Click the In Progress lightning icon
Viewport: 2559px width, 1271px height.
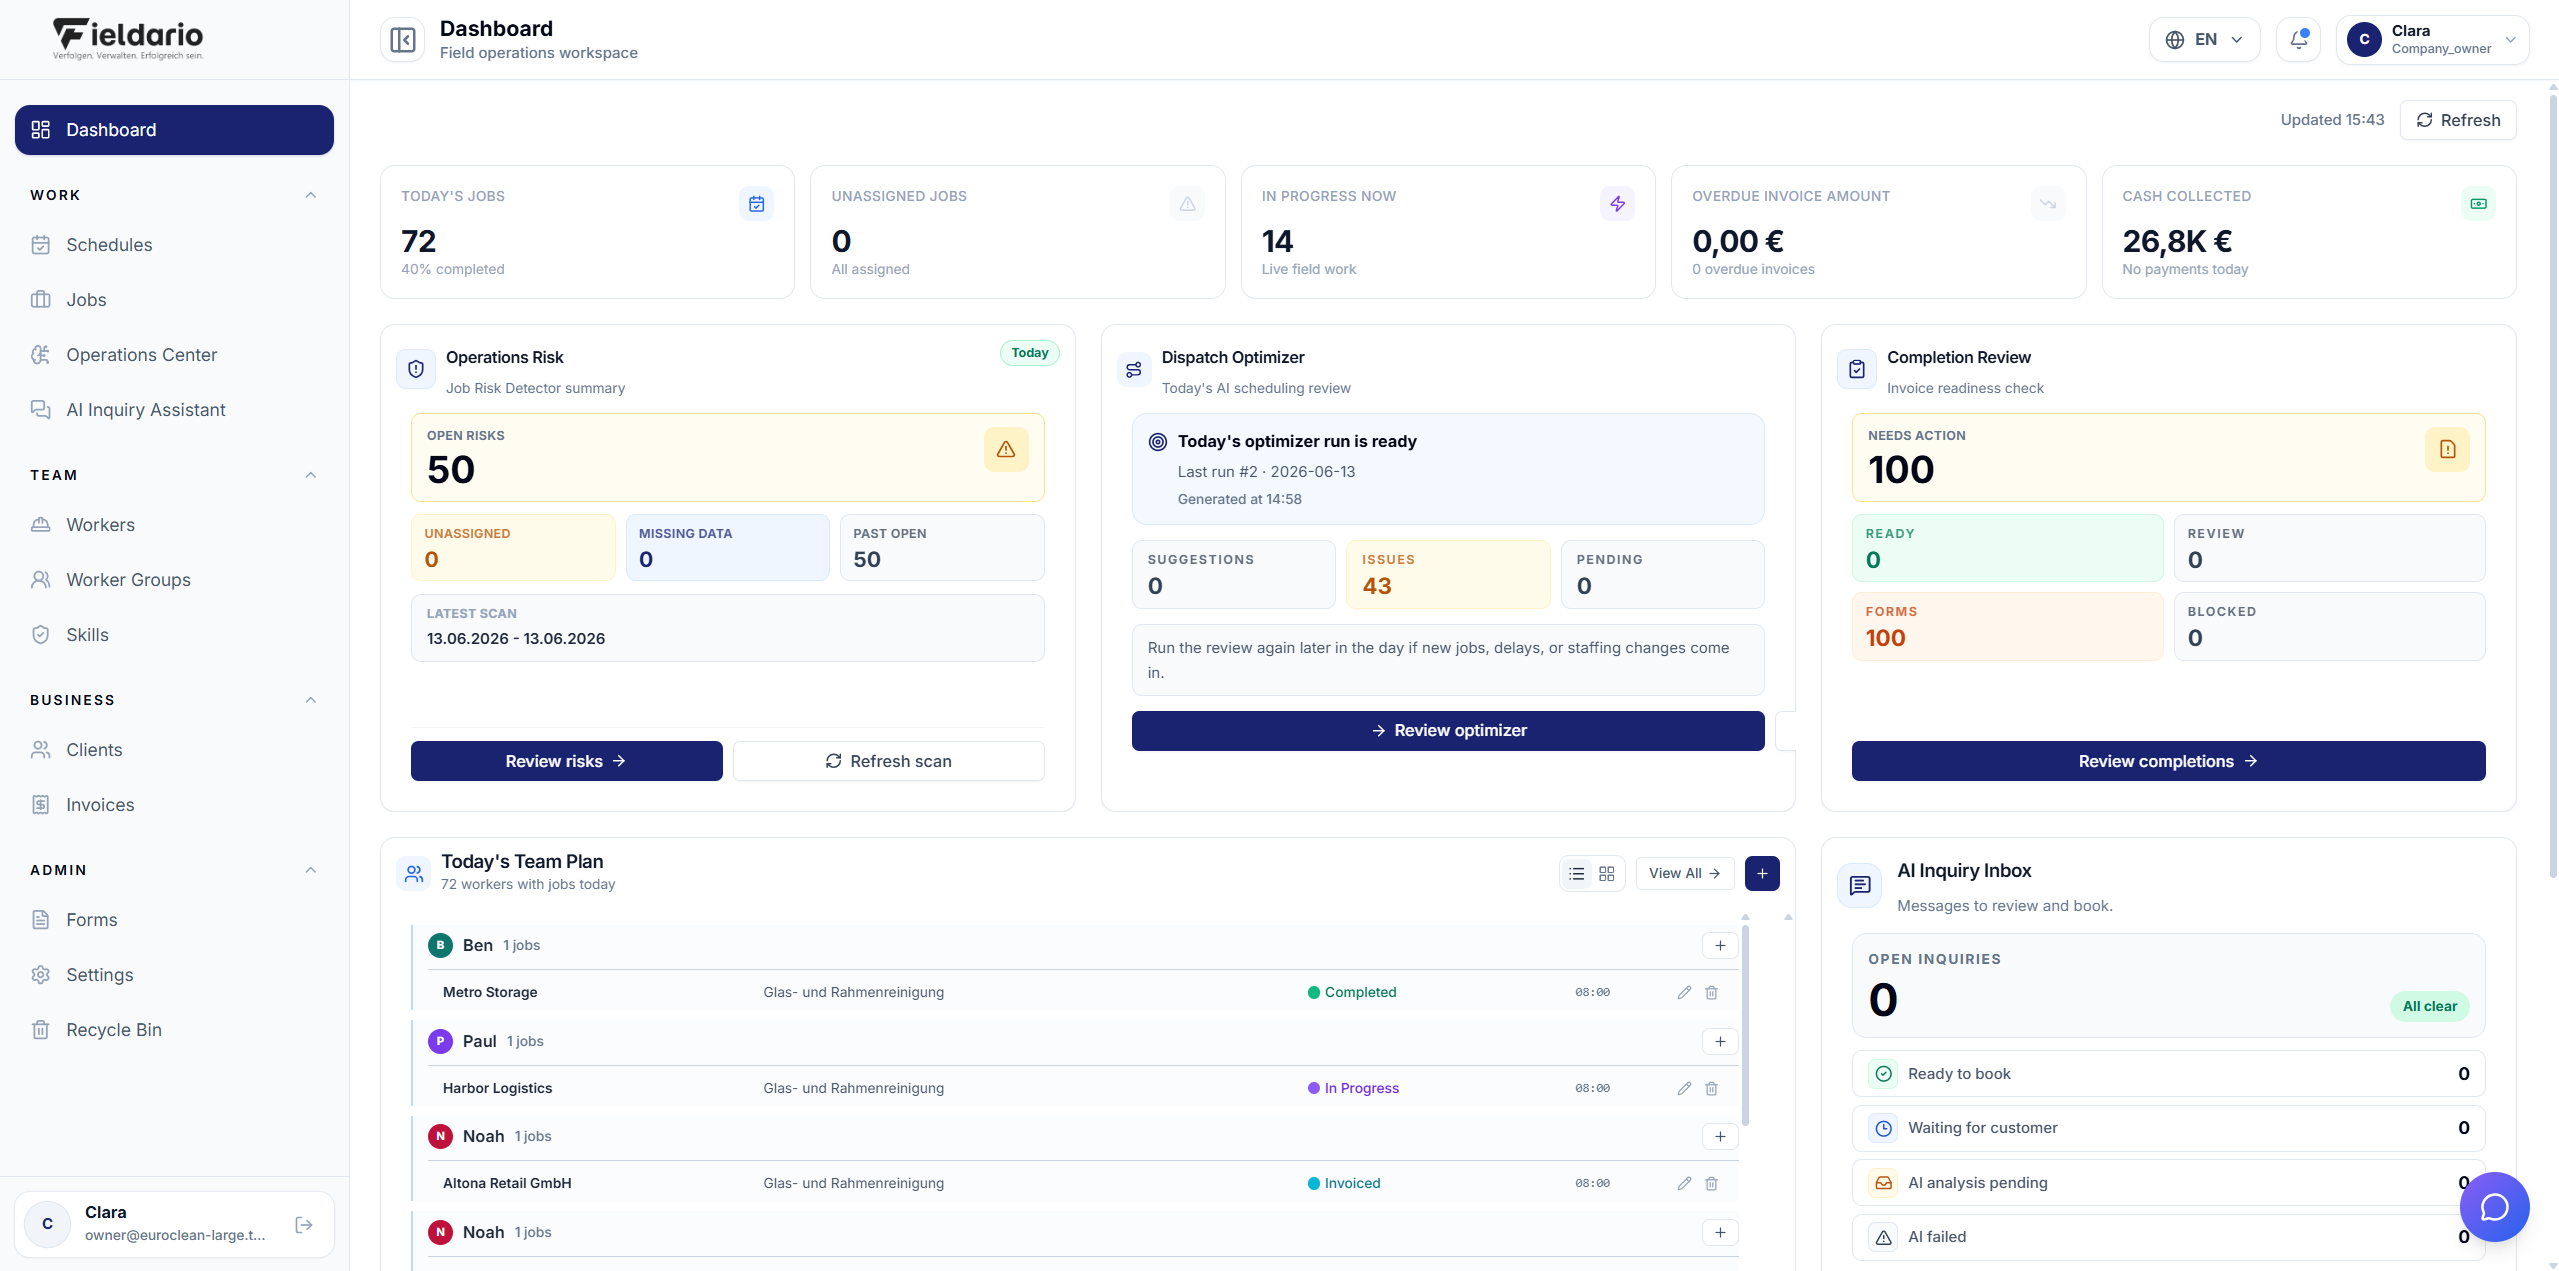pos(1617,204)
